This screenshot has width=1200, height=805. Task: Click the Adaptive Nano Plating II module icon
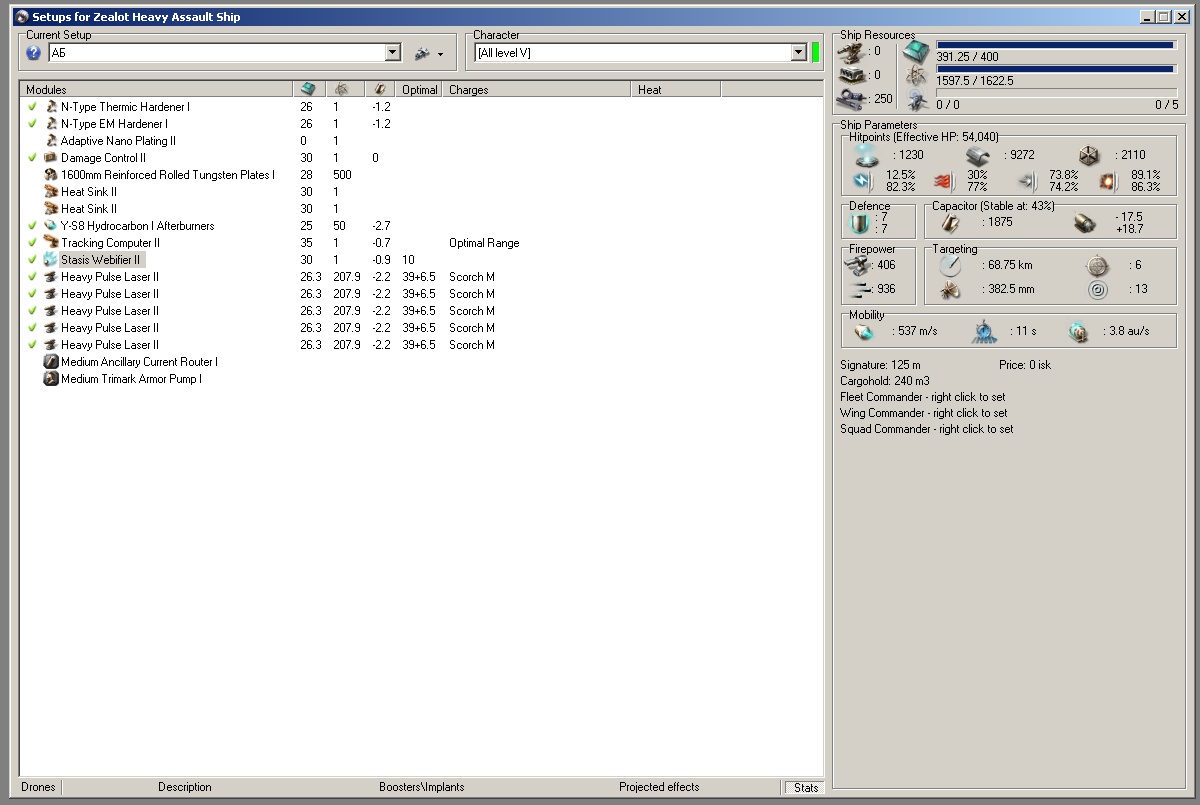pos(51,140)
